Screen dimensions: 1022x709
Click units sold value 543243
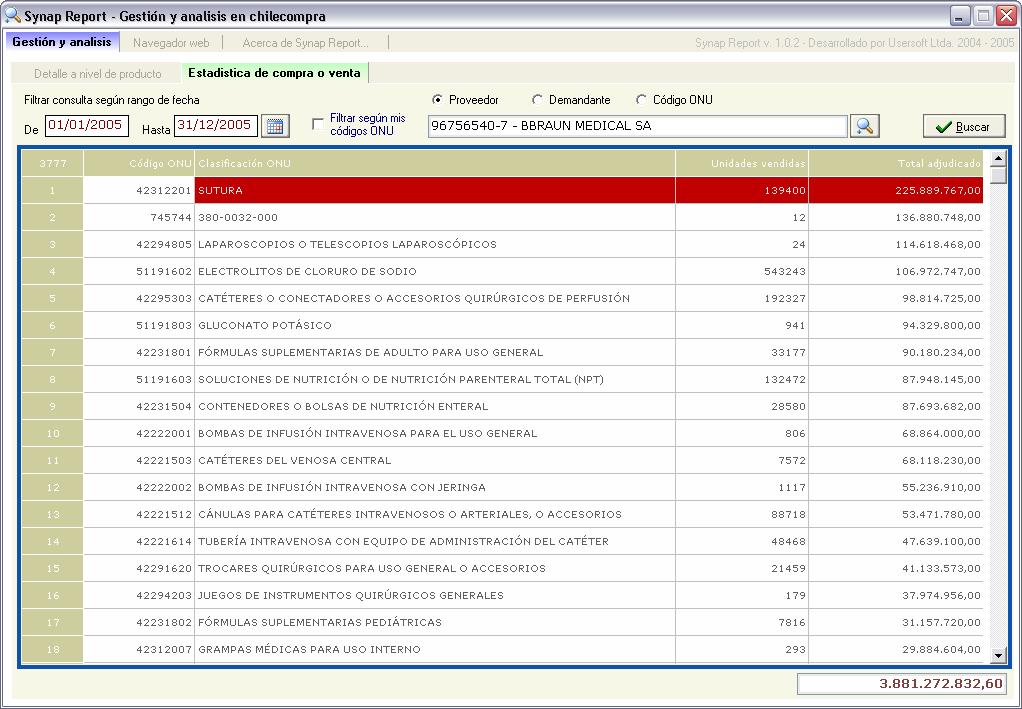click(742, 271)
